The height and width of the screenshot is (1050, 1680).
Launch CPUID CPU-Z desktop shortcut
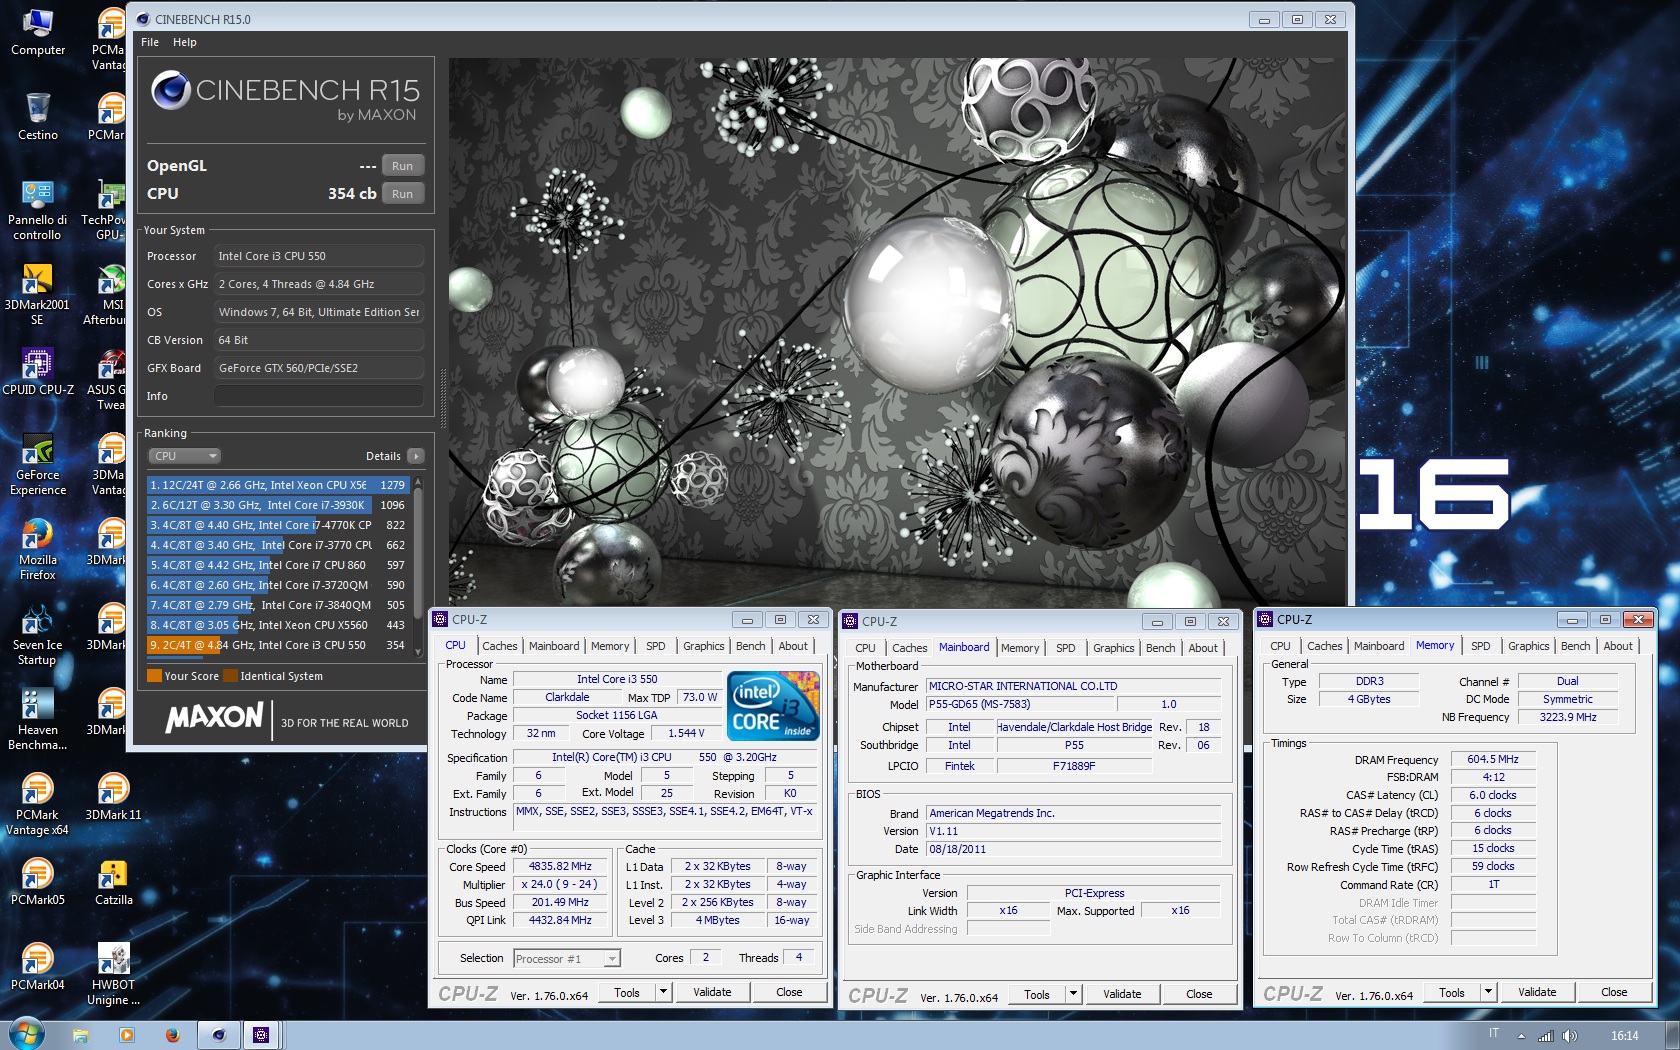point(37,372)
